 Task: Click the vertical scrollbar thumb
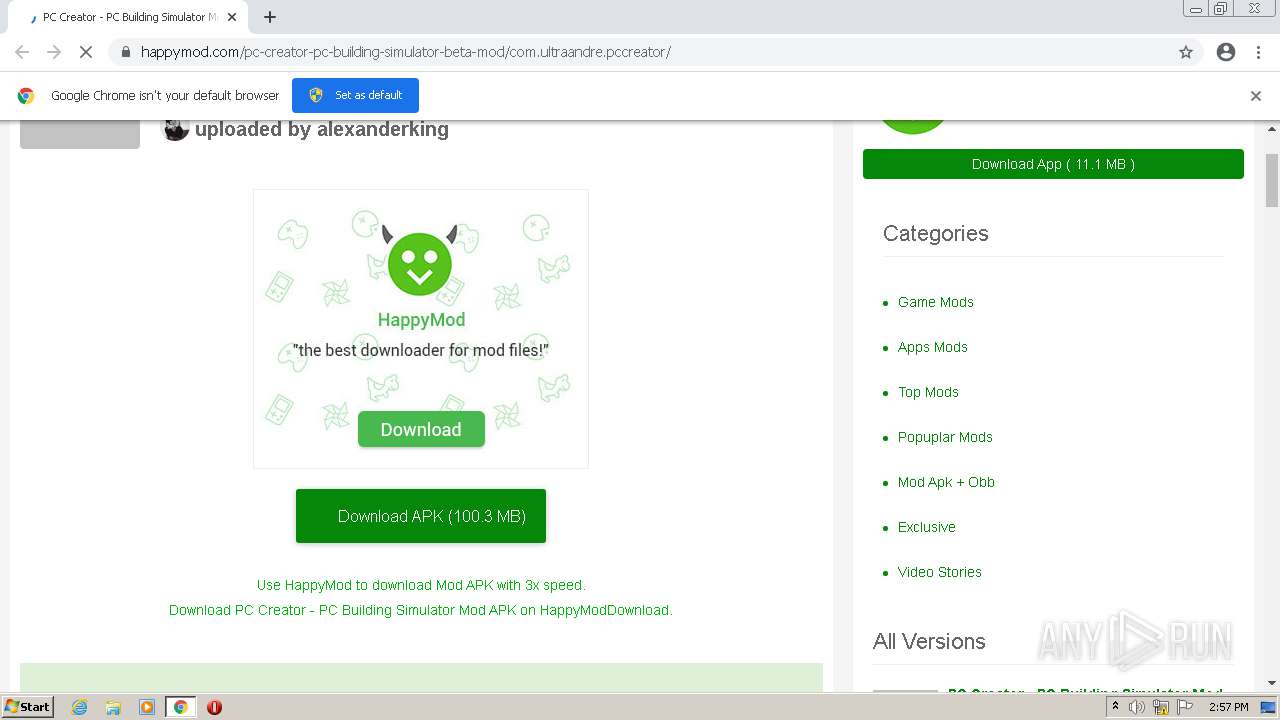click(x=1272, y=180)
